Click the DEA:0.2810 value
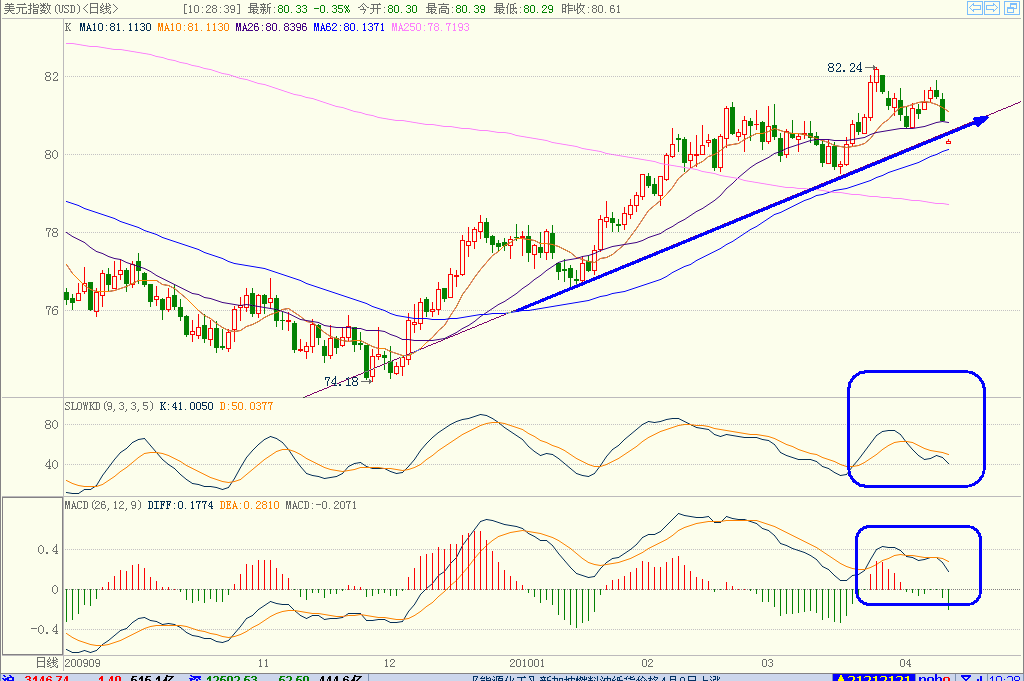1024x681 pixels. pyautogui.click(x=249, y=505)
